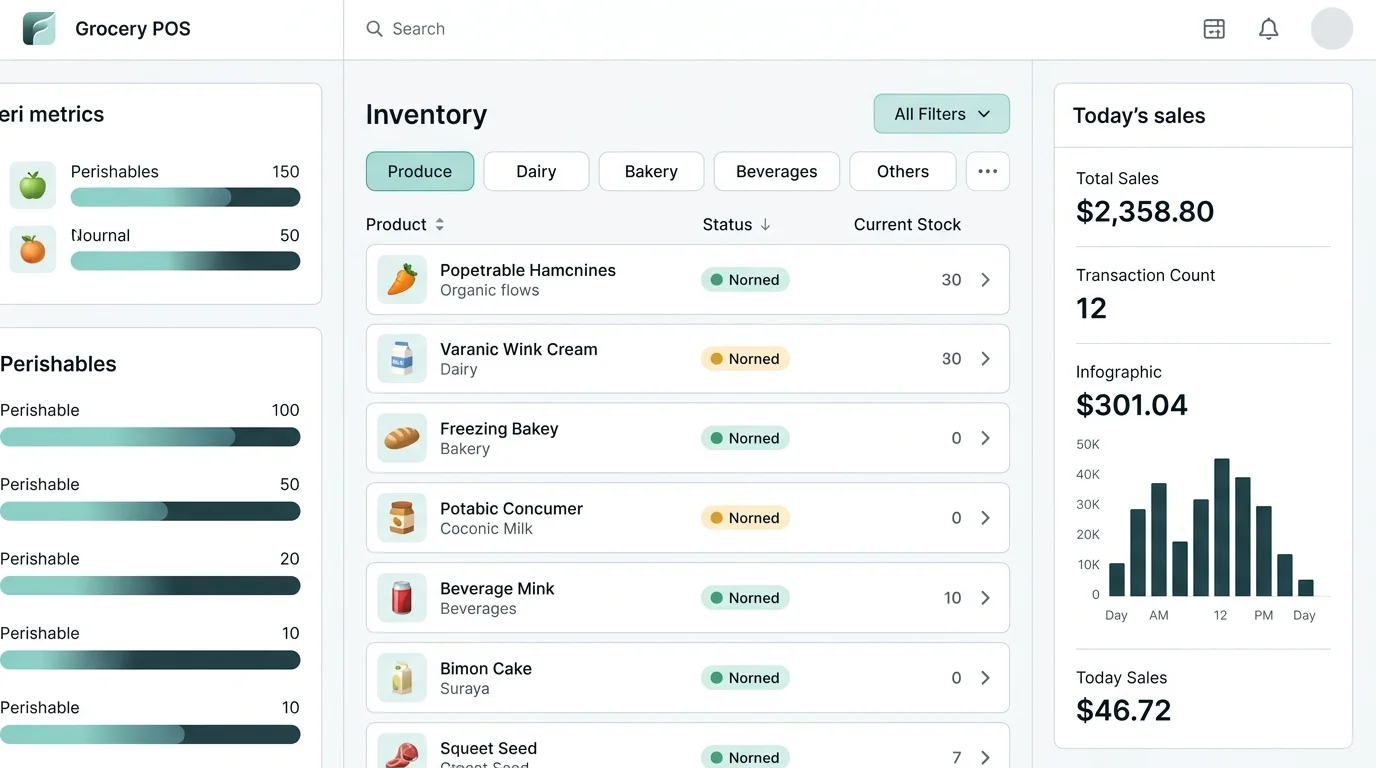
Task: Click the Total Sales value $2,358.80
Action: pos(1145,211)
